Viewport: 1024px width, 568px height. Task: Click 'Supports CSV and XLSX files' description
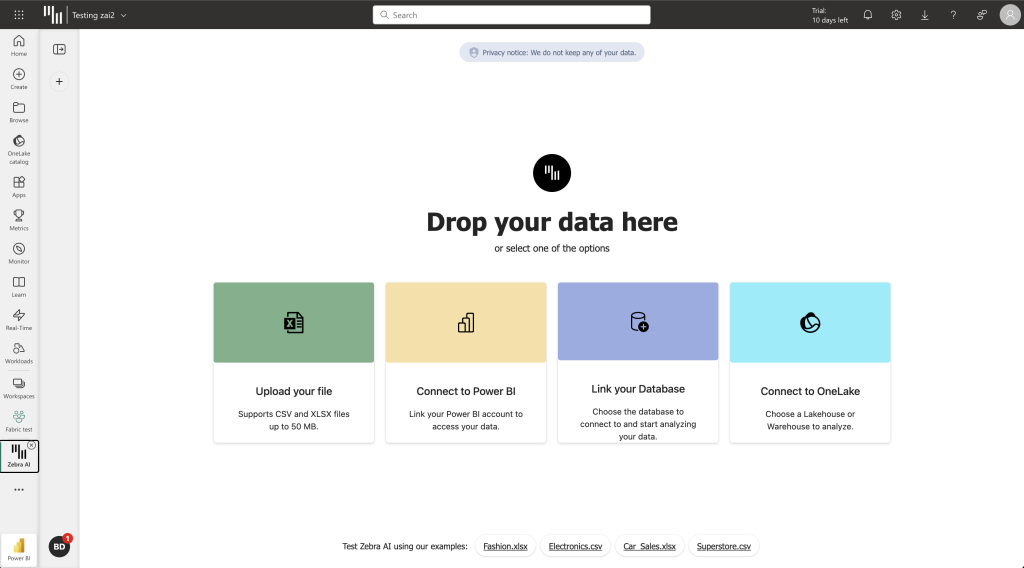(x=294, y=420)
